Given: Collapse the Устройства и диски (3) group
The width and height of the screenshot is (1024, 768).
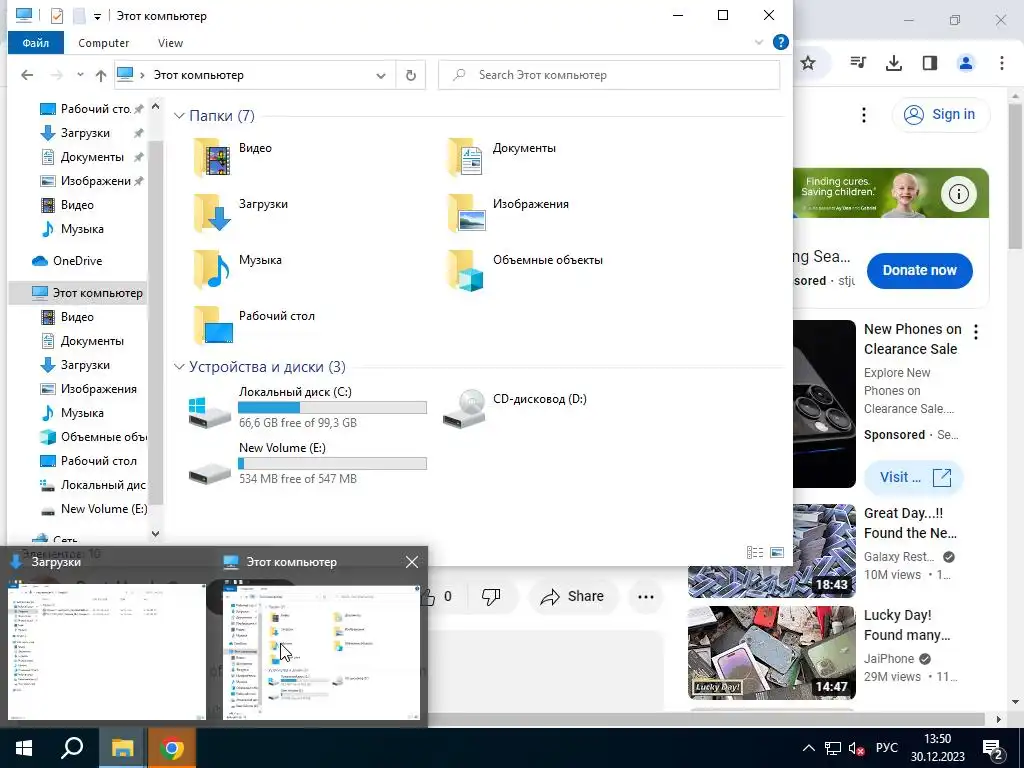Looking at the screenshot, I should tap(179, 367).
